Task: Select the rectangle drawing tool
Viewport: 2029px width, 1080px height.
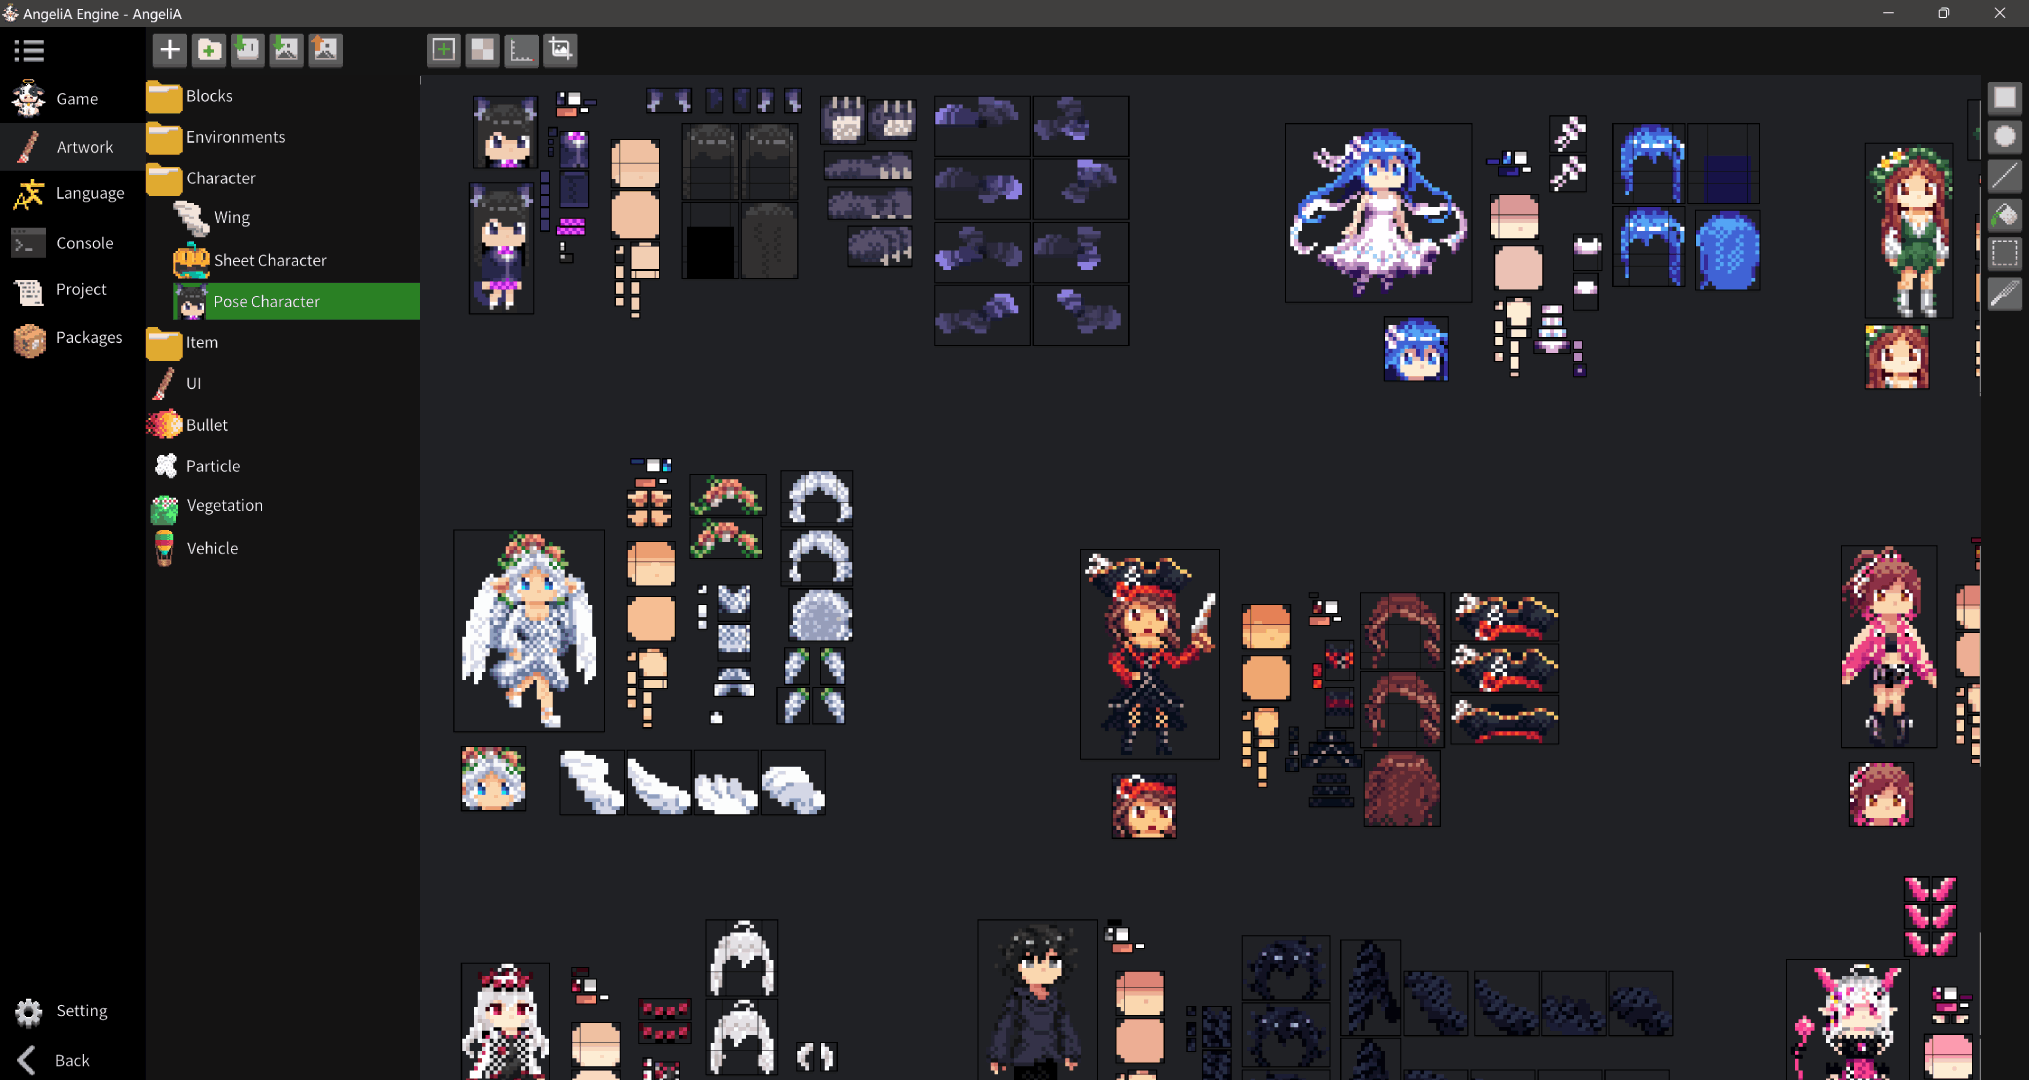Action: pos(2004,98)
